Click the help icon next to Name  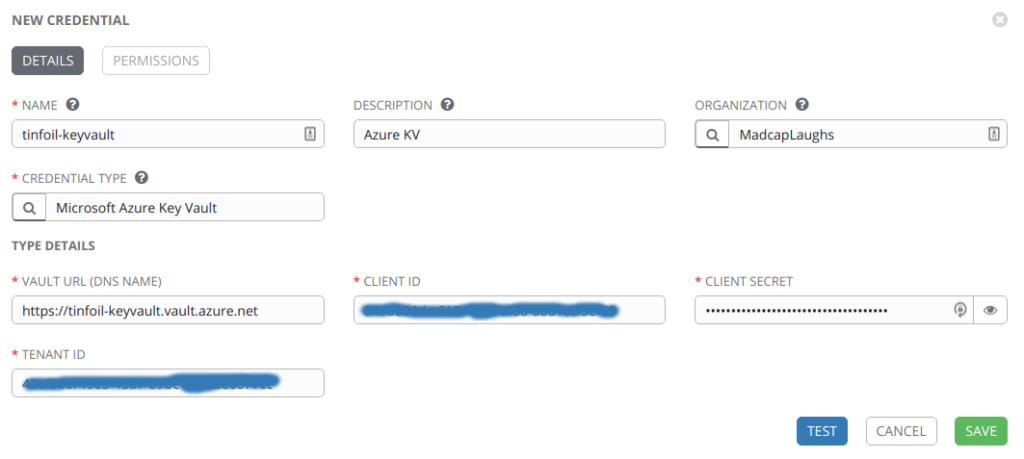(72, 105)
